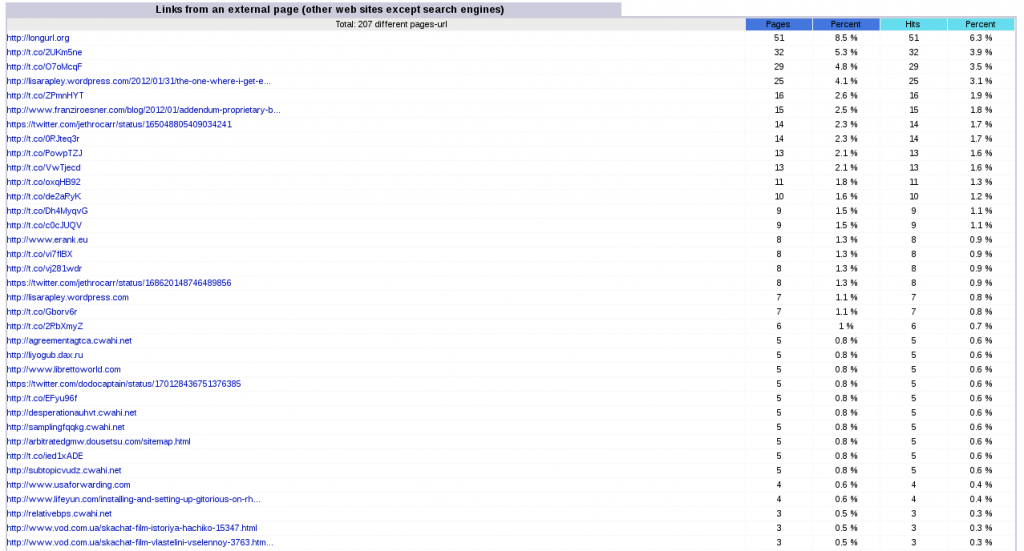Open the http://t.co/de2aRyK link
Viewport: 1024px width, 551px height.
click(x=44, y=196)
